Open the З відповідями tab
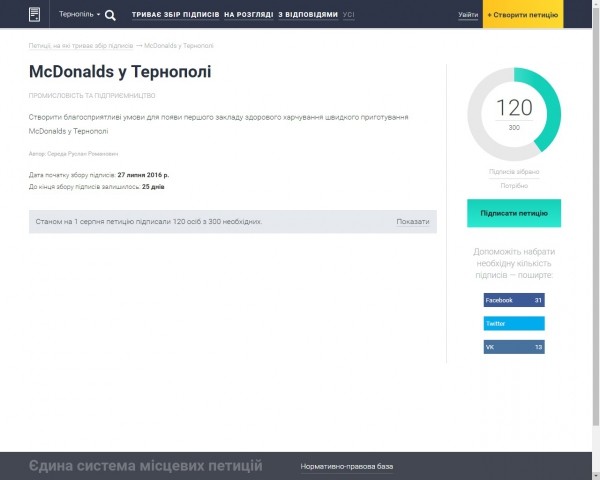The height and width of the screenshot is (480, 600). [x=308, y=15]
